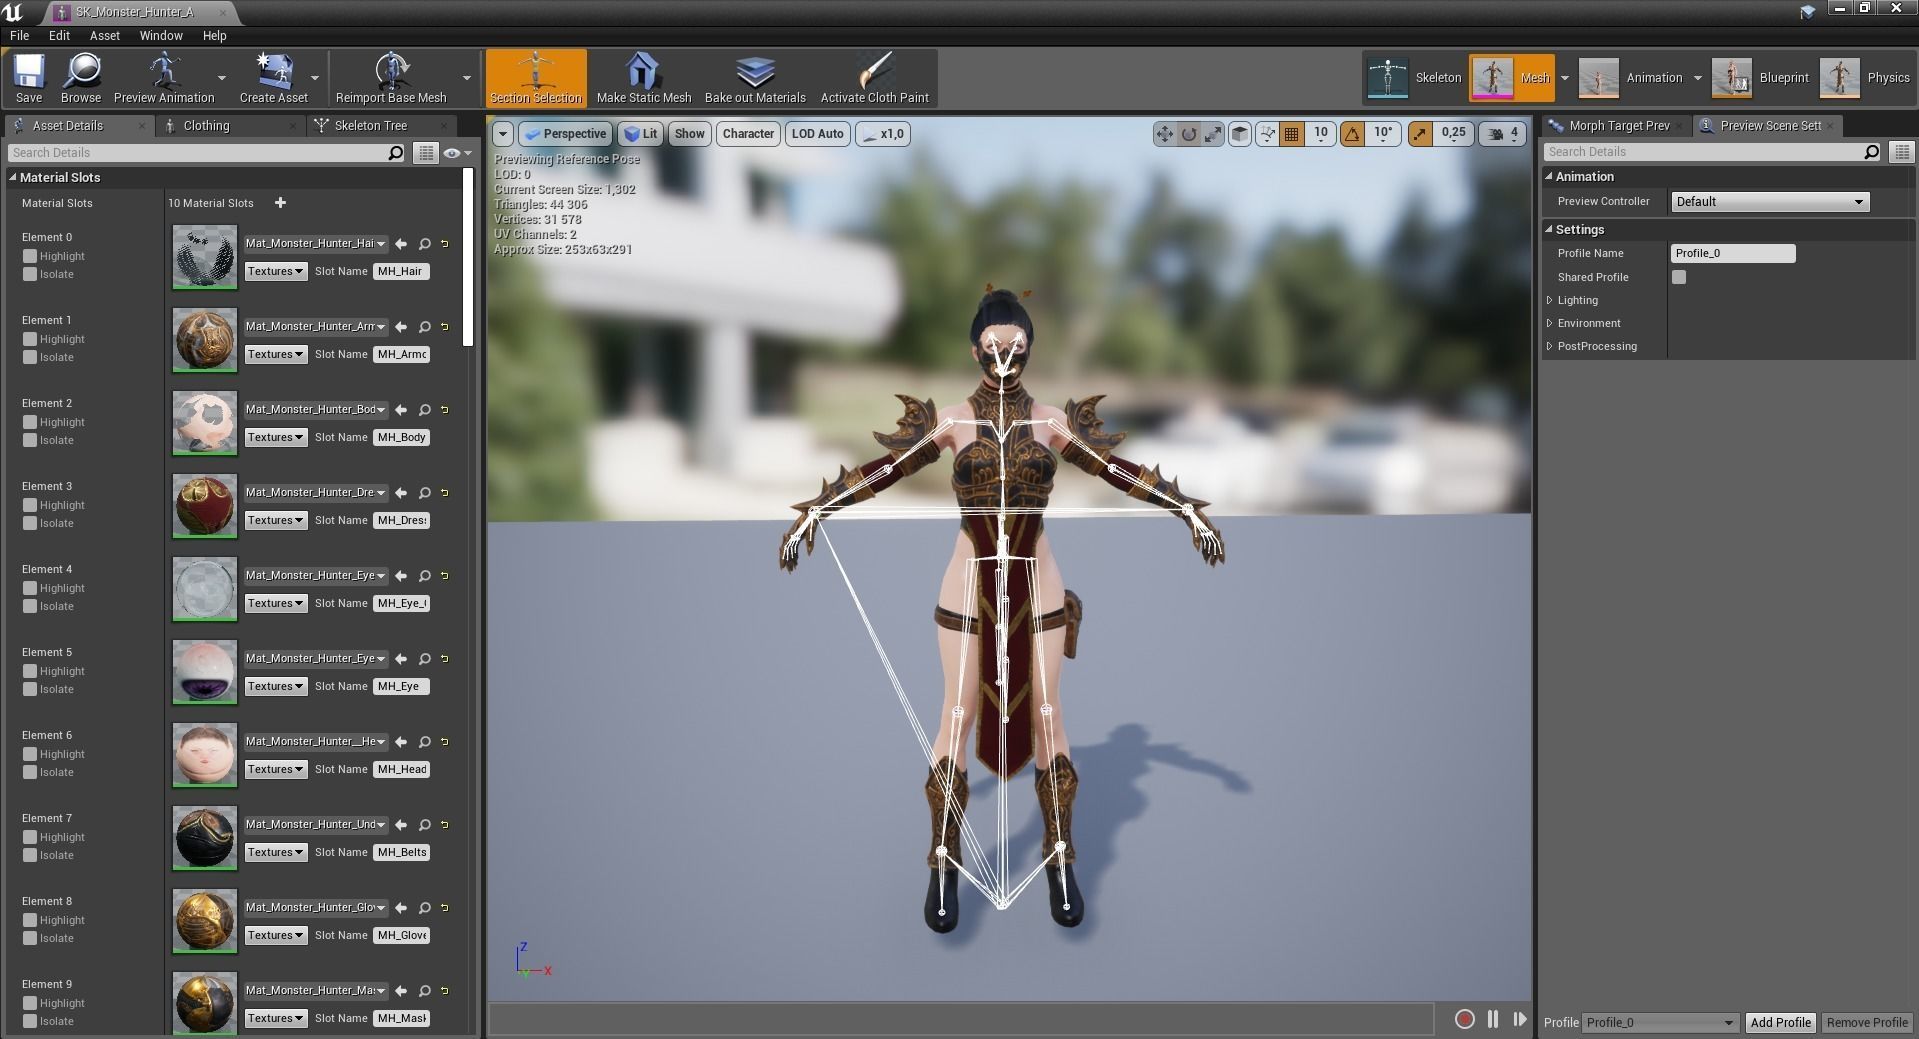Open Reimport Base Mesh options arrow
This screenshot has height=1039, width=1919.
[x=466, y=78]
